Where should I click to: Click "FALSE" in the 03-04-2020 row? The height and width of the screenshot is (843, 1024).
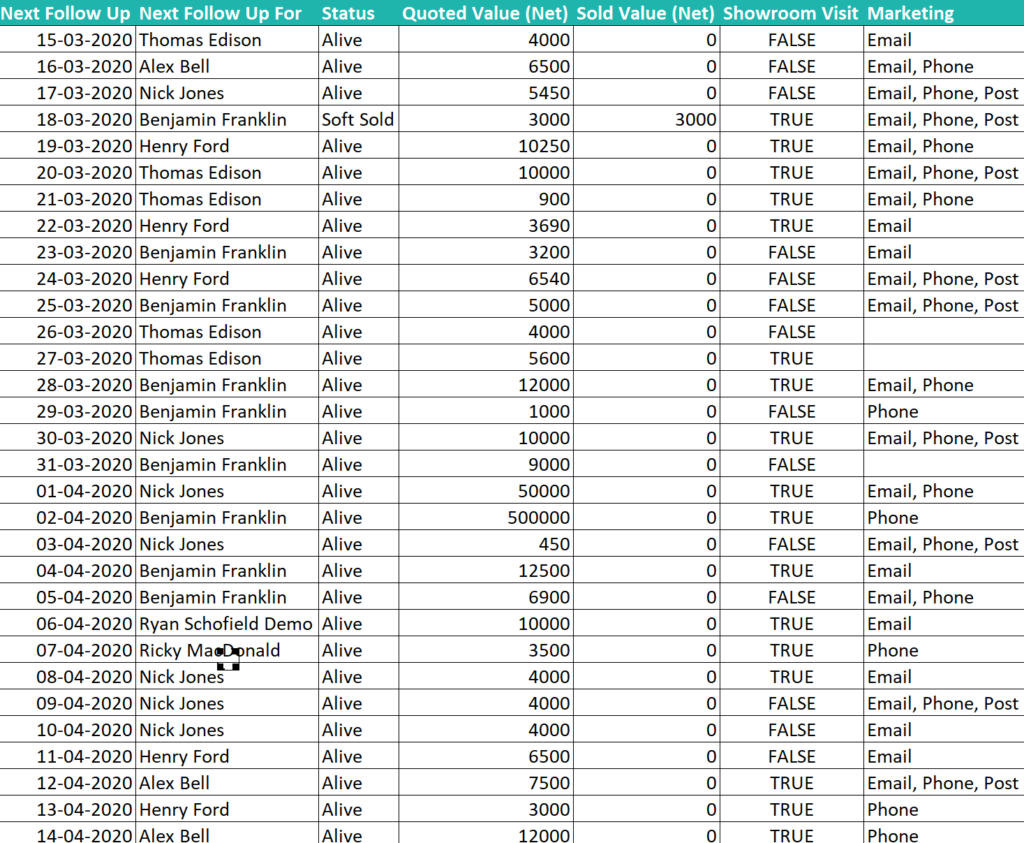pos(792,544)
